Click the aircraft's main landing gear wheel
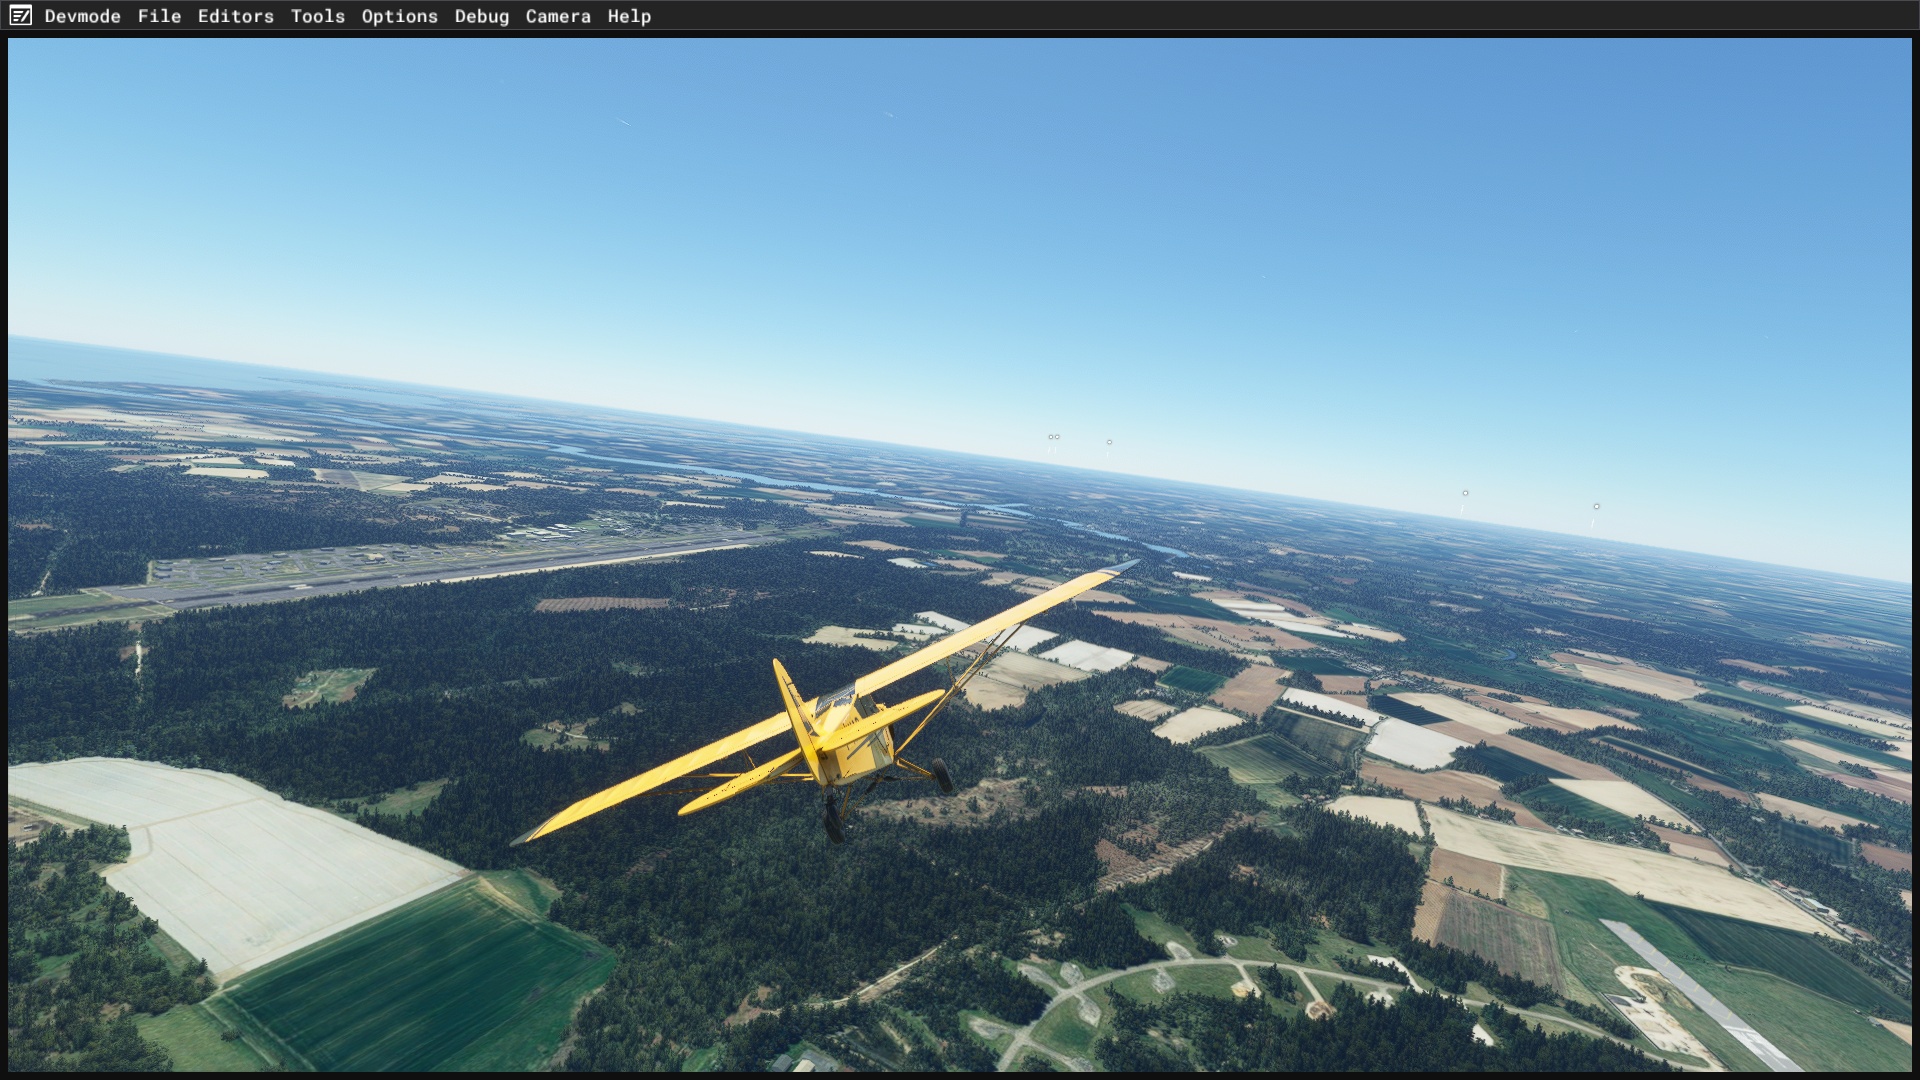Screen dimensions: 1920x1080 [942, 775]
